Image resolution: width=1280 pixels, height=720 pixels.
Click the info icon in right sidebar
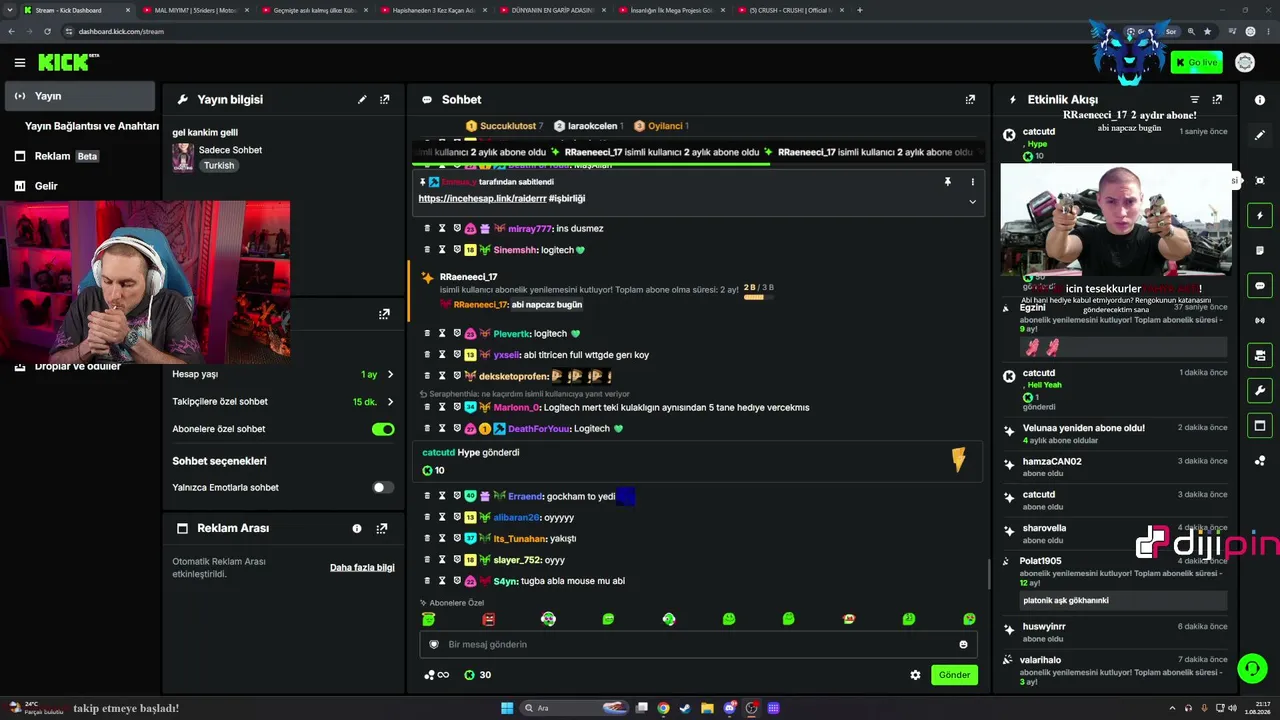tap(1260, 100)
